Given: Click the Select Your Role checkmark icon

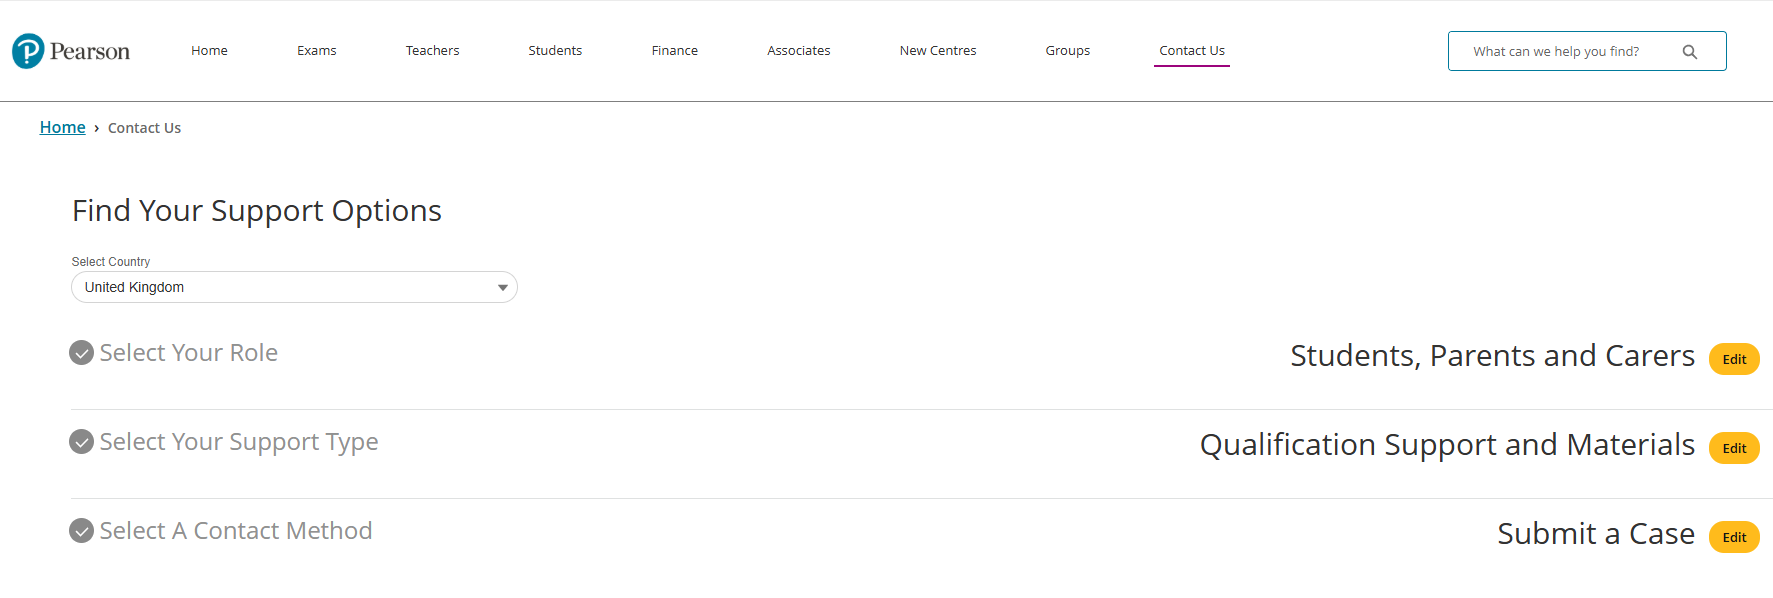Looking at the screenshot, I should click(x=81, y=353).
